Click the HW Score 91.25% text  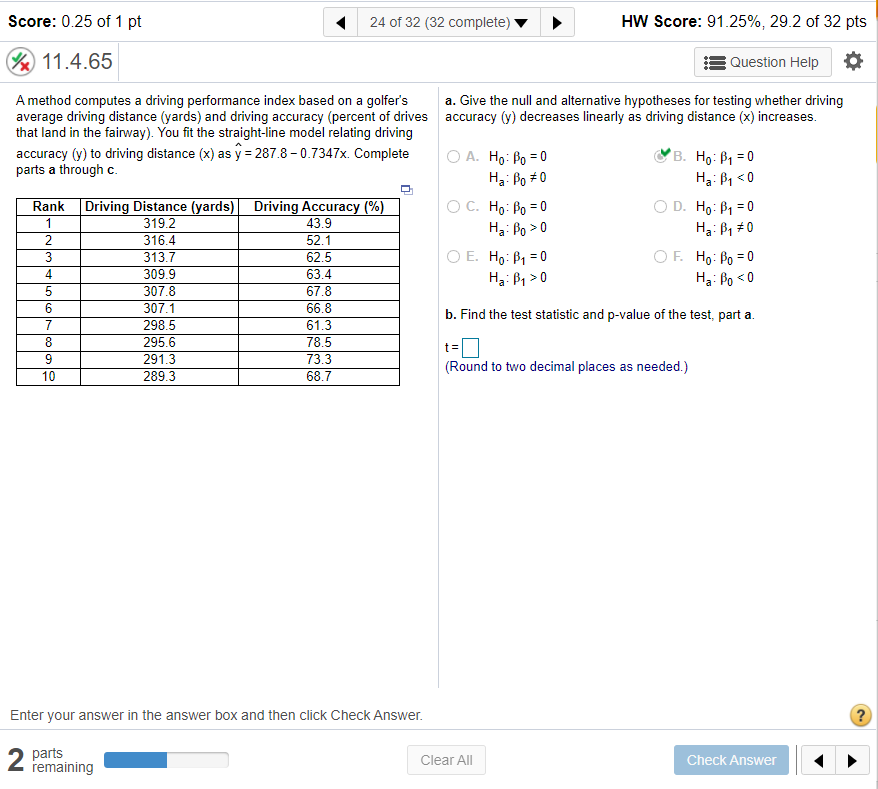coord(744,22)
